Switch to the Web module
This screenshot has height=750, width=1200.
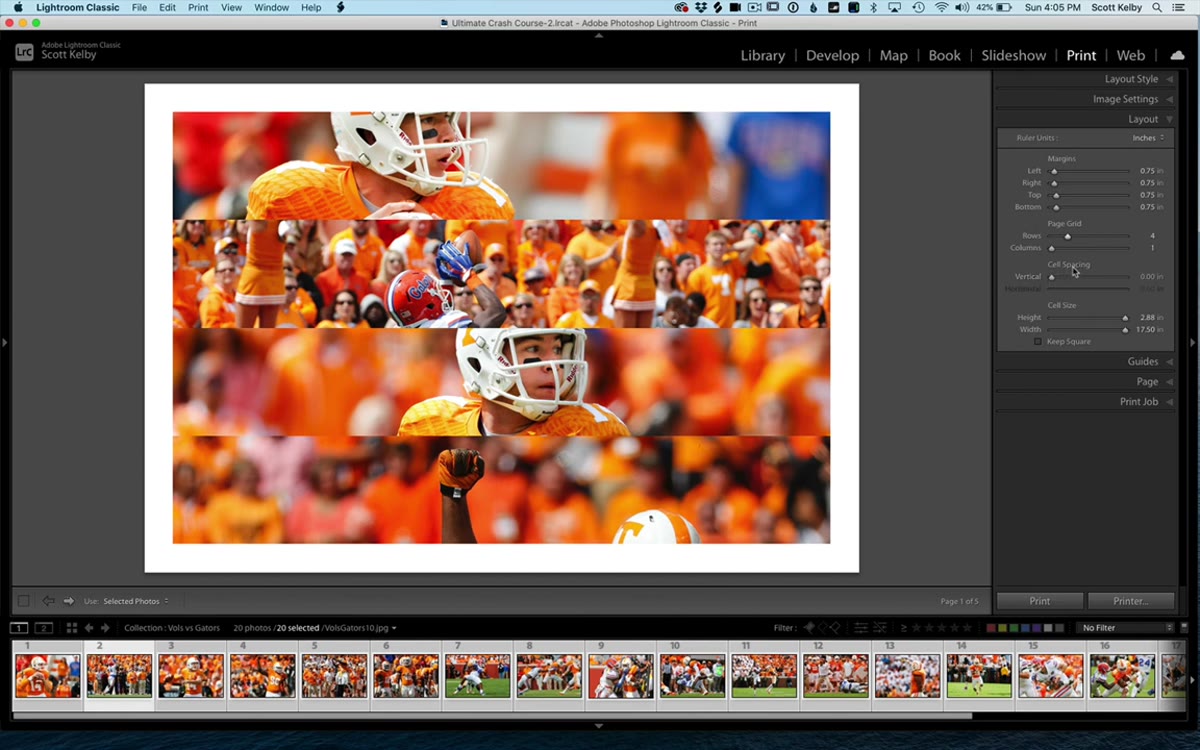point(1131,56)
